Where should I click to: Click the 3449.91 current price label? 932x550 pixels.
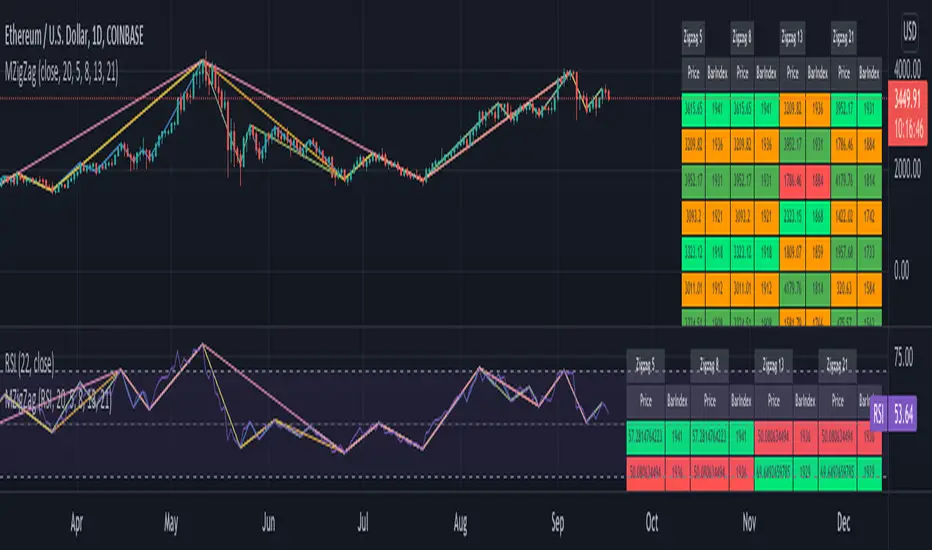click(907, 99)
